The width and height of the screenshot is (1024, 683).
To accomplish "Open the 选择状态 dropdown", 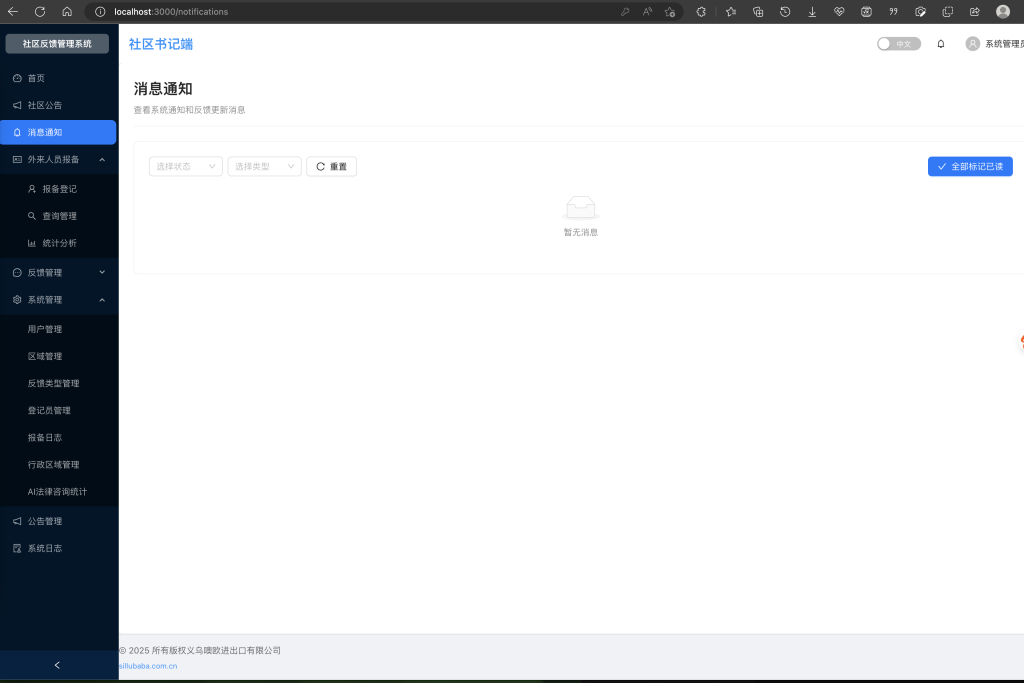I will (186, 167).
